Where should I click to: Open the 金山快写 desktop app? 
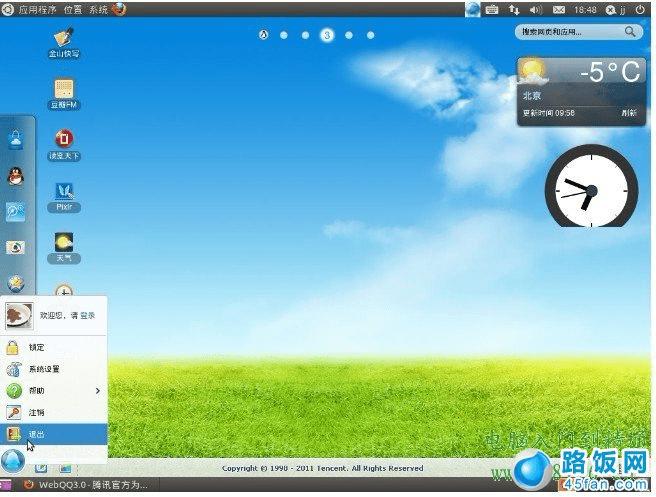coord(64,43)
